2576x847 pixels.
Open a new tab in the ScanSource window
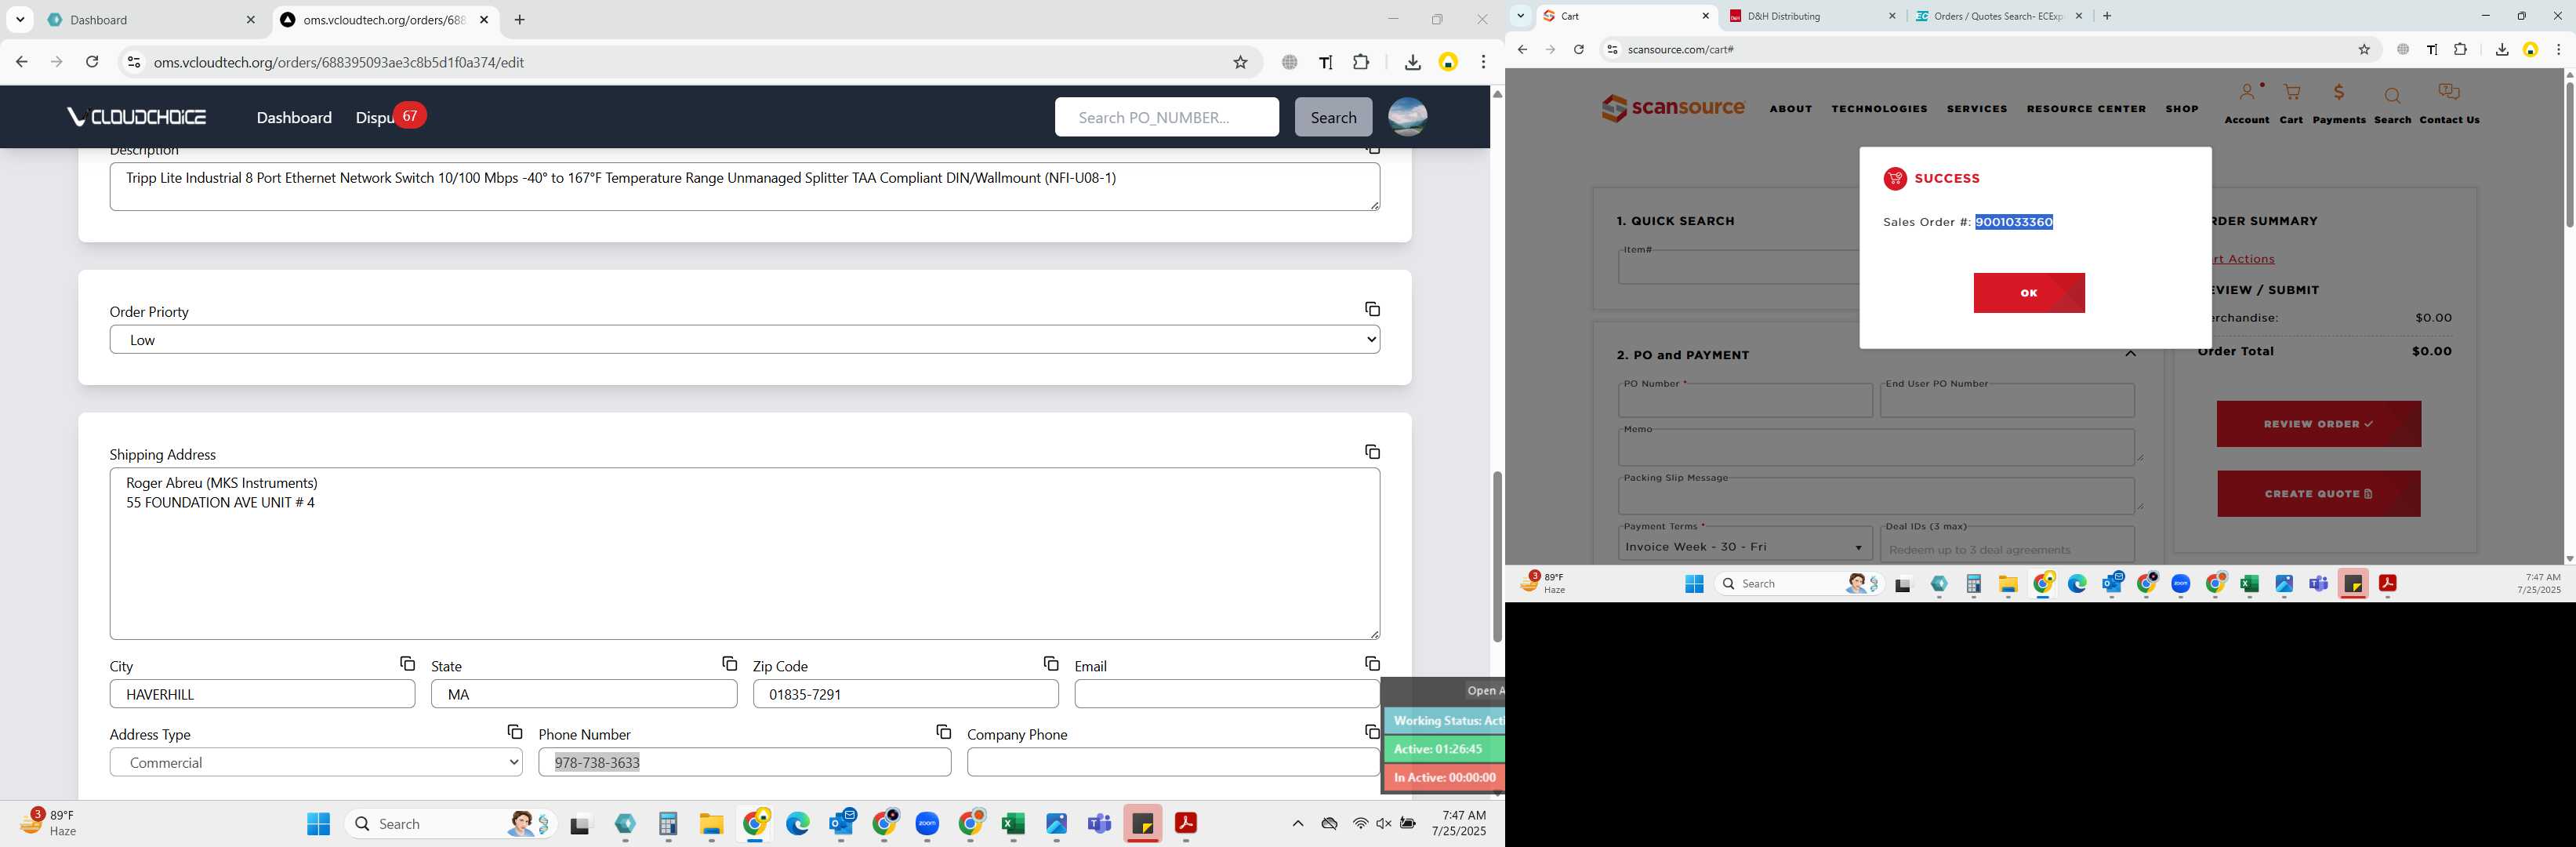2107,16
